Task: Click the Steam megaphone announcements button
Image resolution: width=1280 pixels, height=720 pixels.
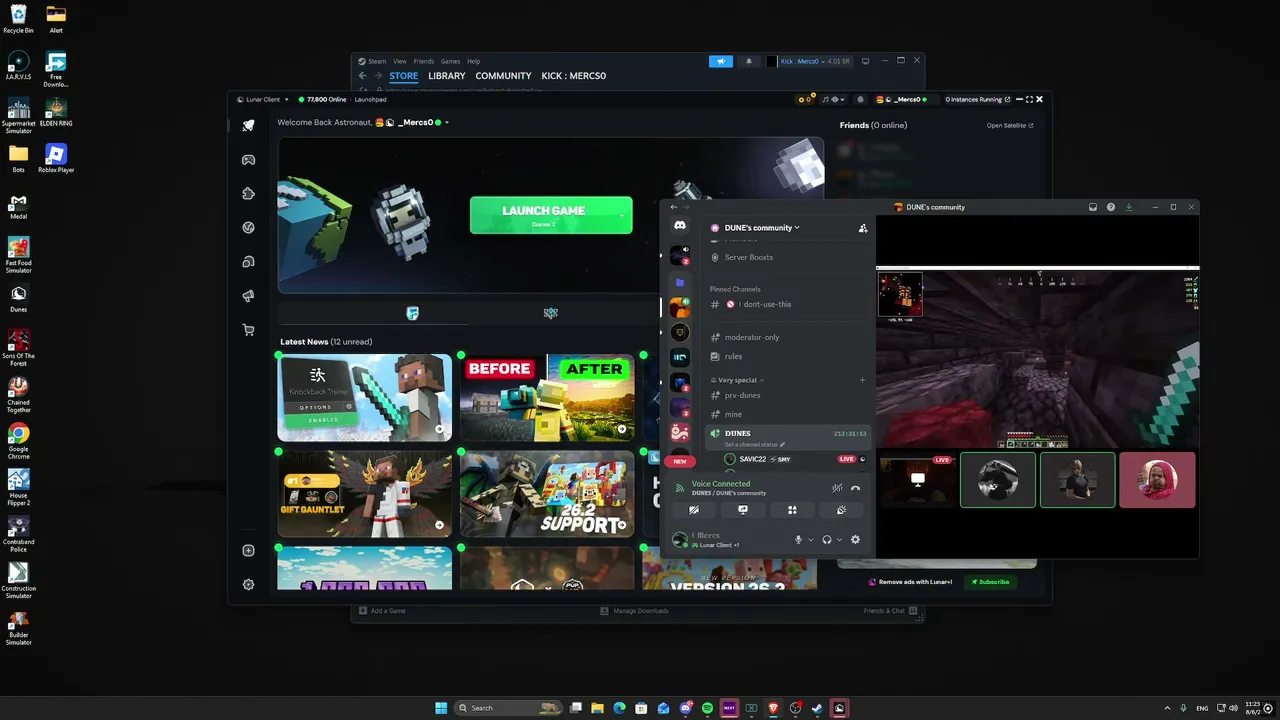Action: pos(721,61)
